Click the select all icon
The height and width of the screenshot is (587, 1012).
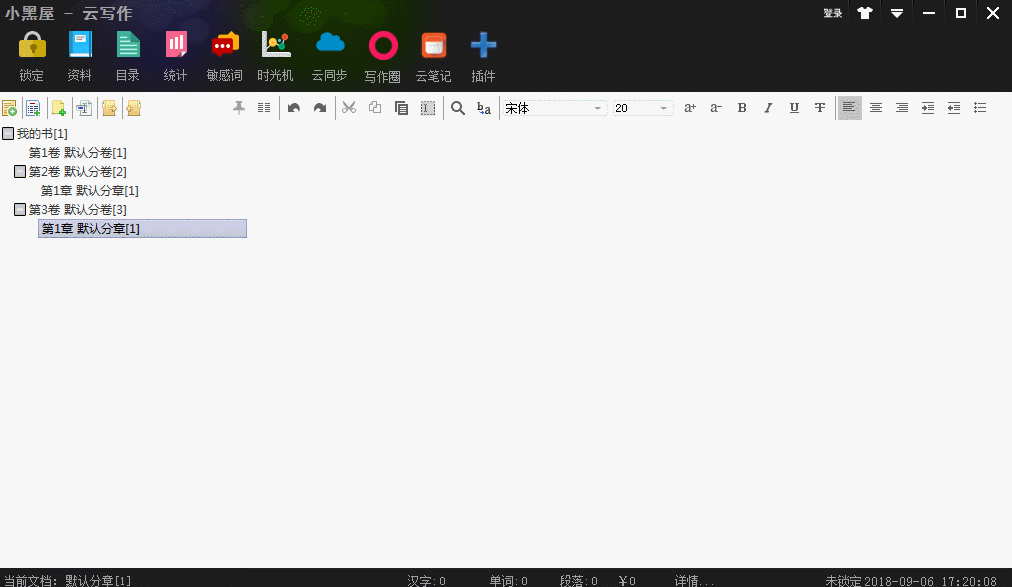pos(428,108)
